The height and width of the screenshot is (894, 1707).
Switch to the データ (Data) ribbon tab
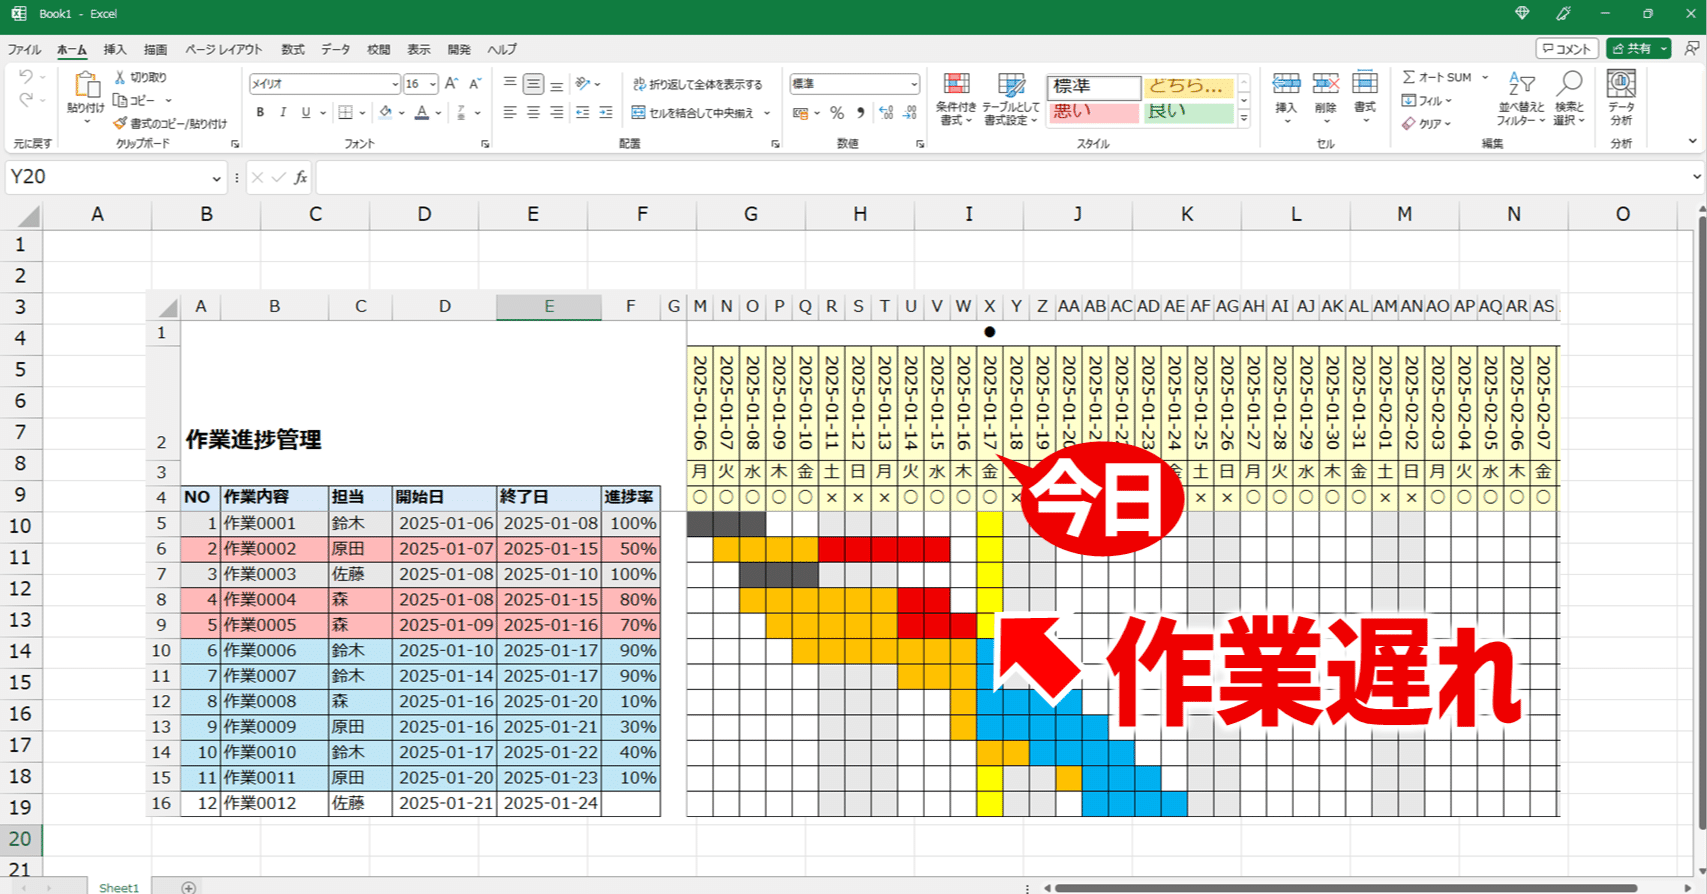(335, 49)
